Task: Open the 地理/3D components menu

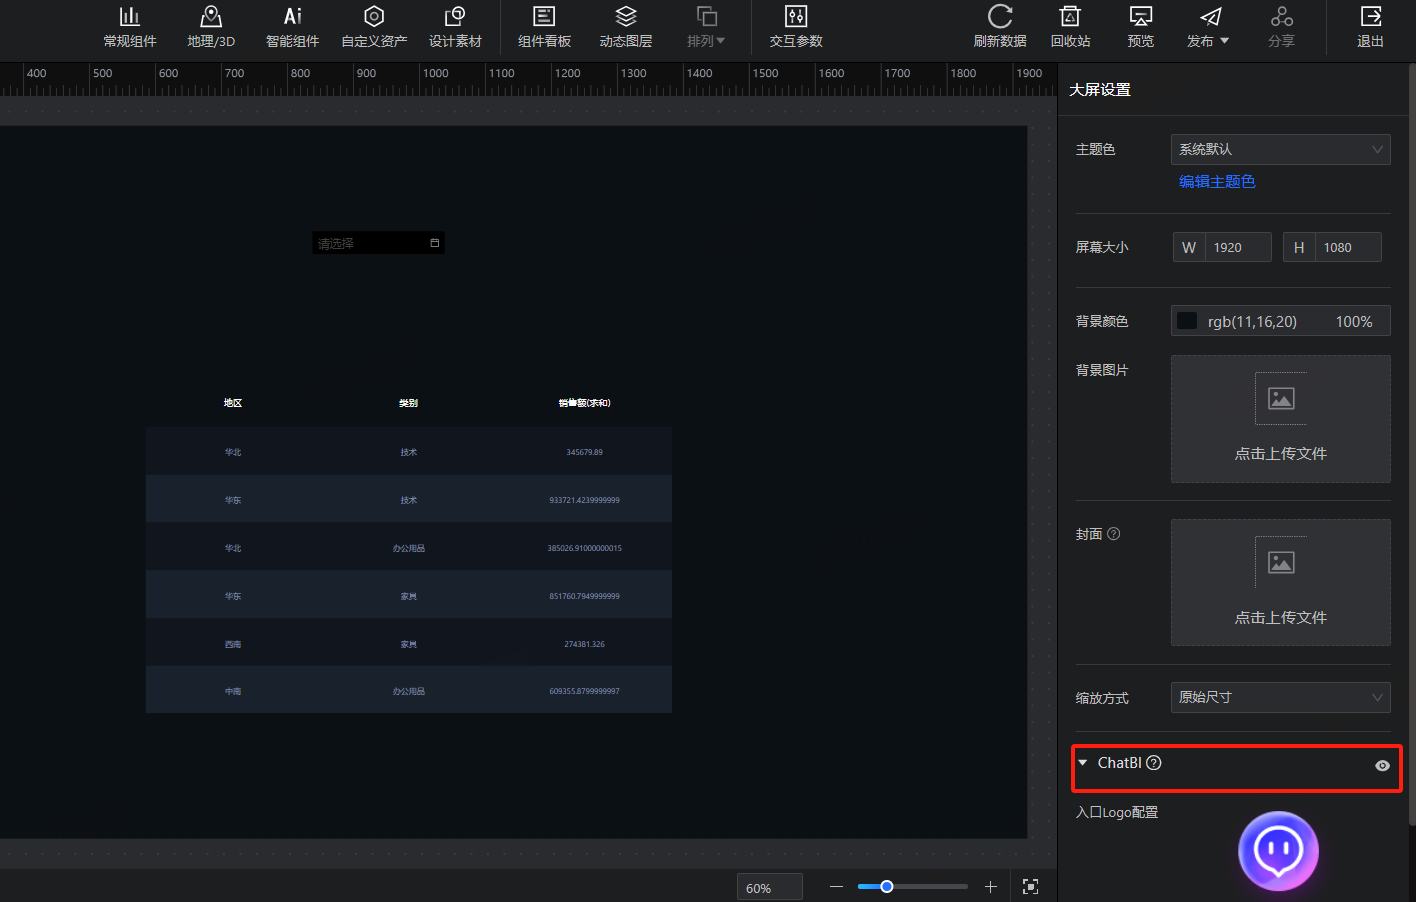Action: click(x=211, y=27)
